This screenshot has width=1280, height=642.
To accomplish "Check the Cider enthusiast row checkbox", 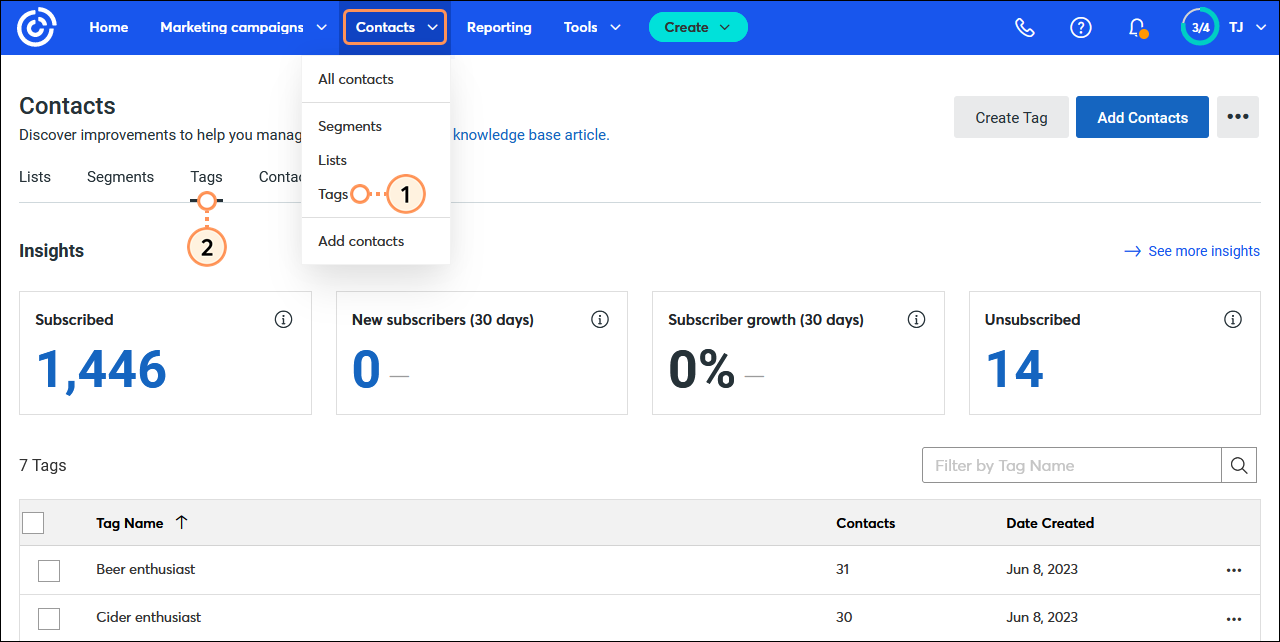I will 48,617.
